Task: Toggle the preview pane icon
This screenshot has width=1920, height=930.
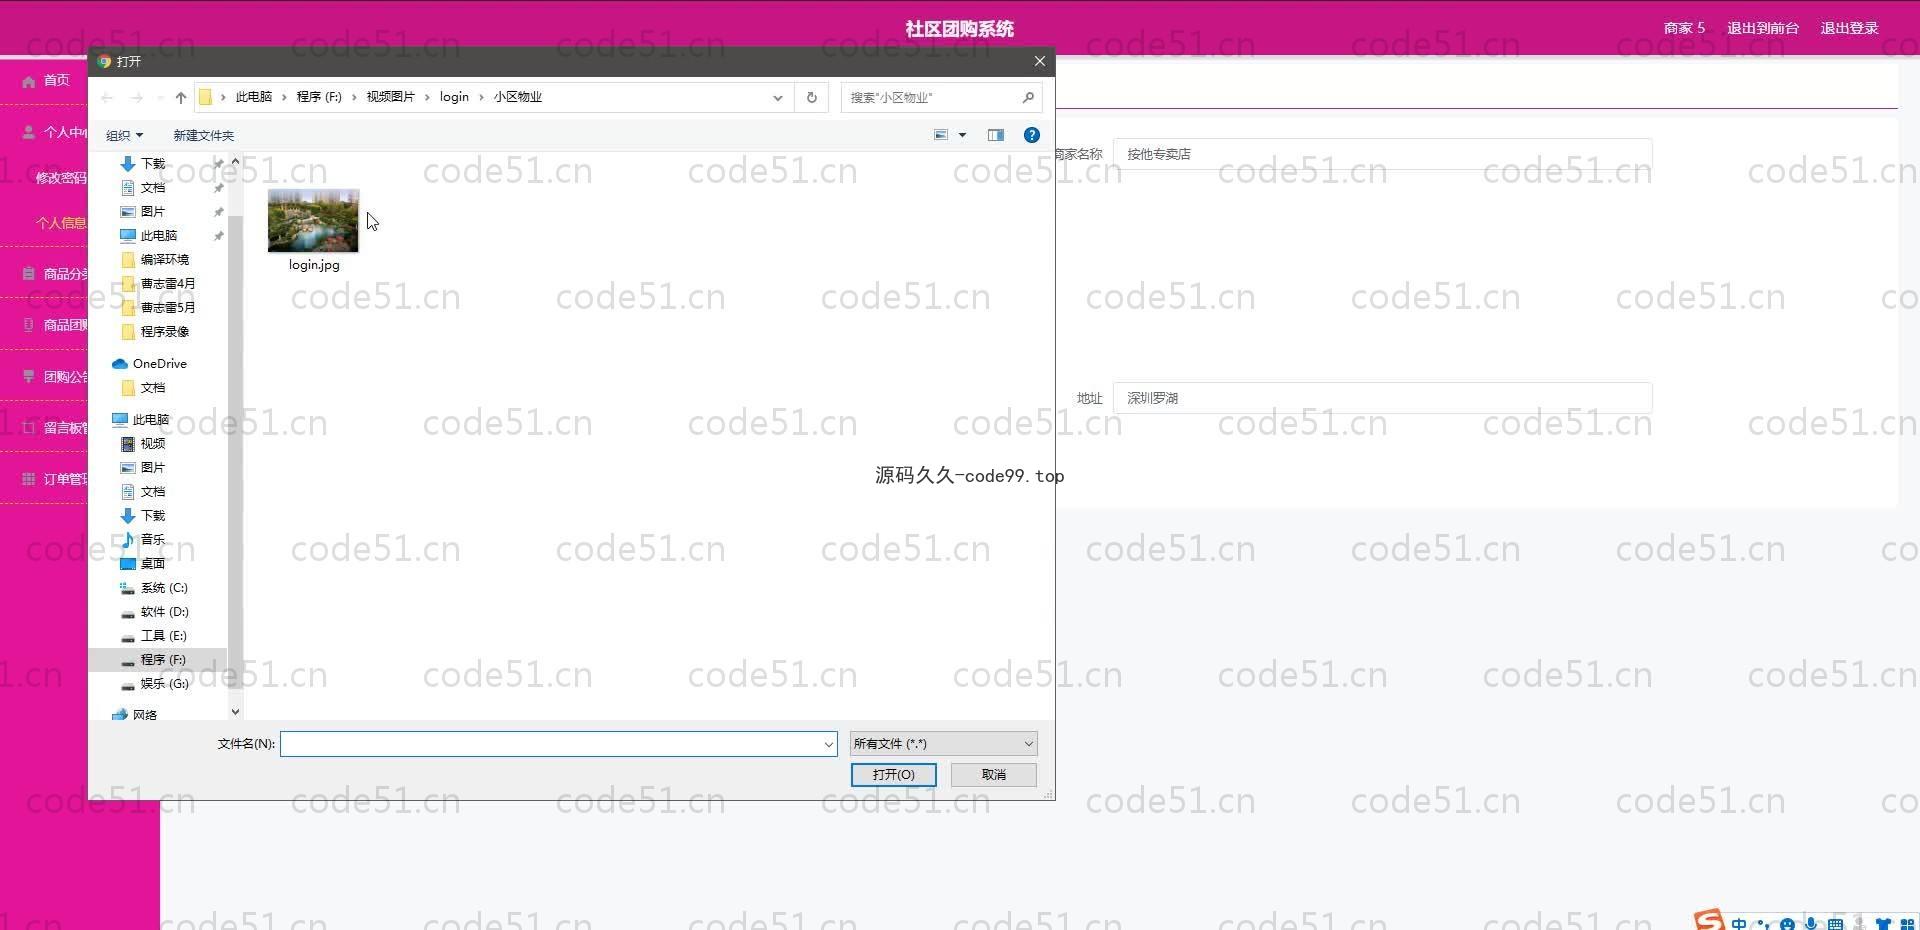Action: point(996,135)
